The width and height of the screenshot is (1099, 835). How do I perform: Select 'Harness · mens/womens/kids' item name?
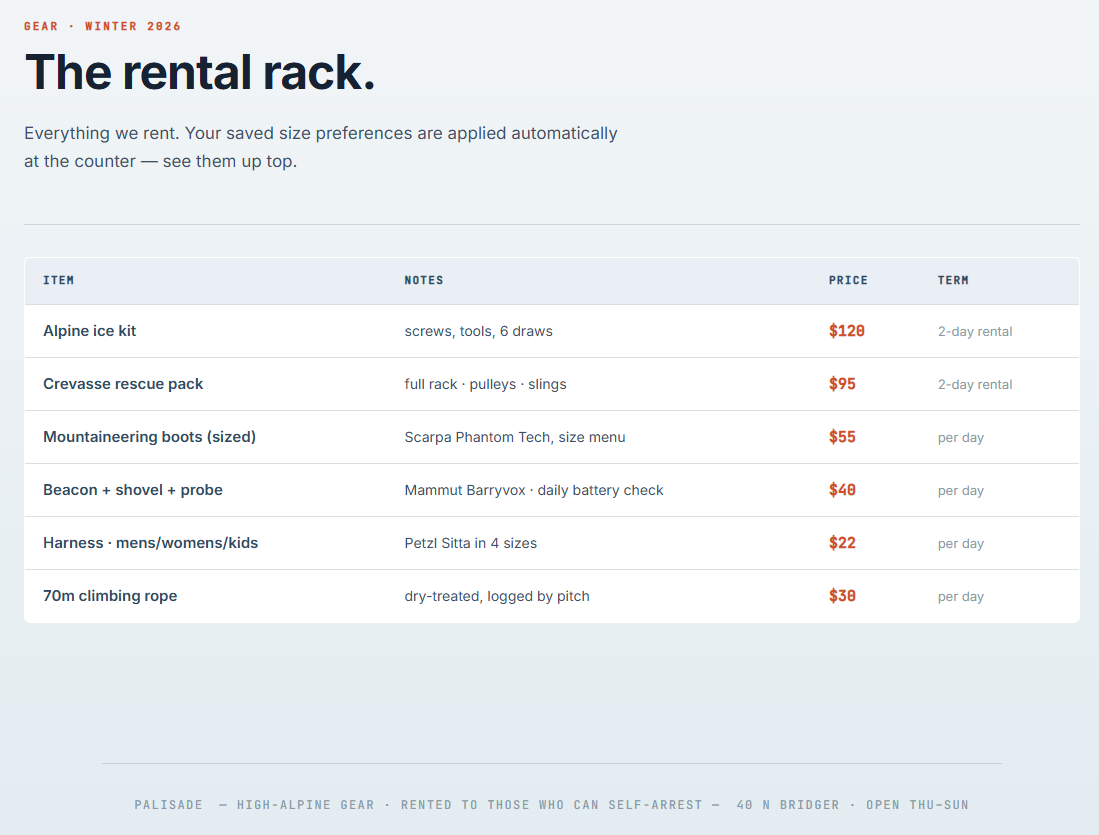(x=151, y=543)
